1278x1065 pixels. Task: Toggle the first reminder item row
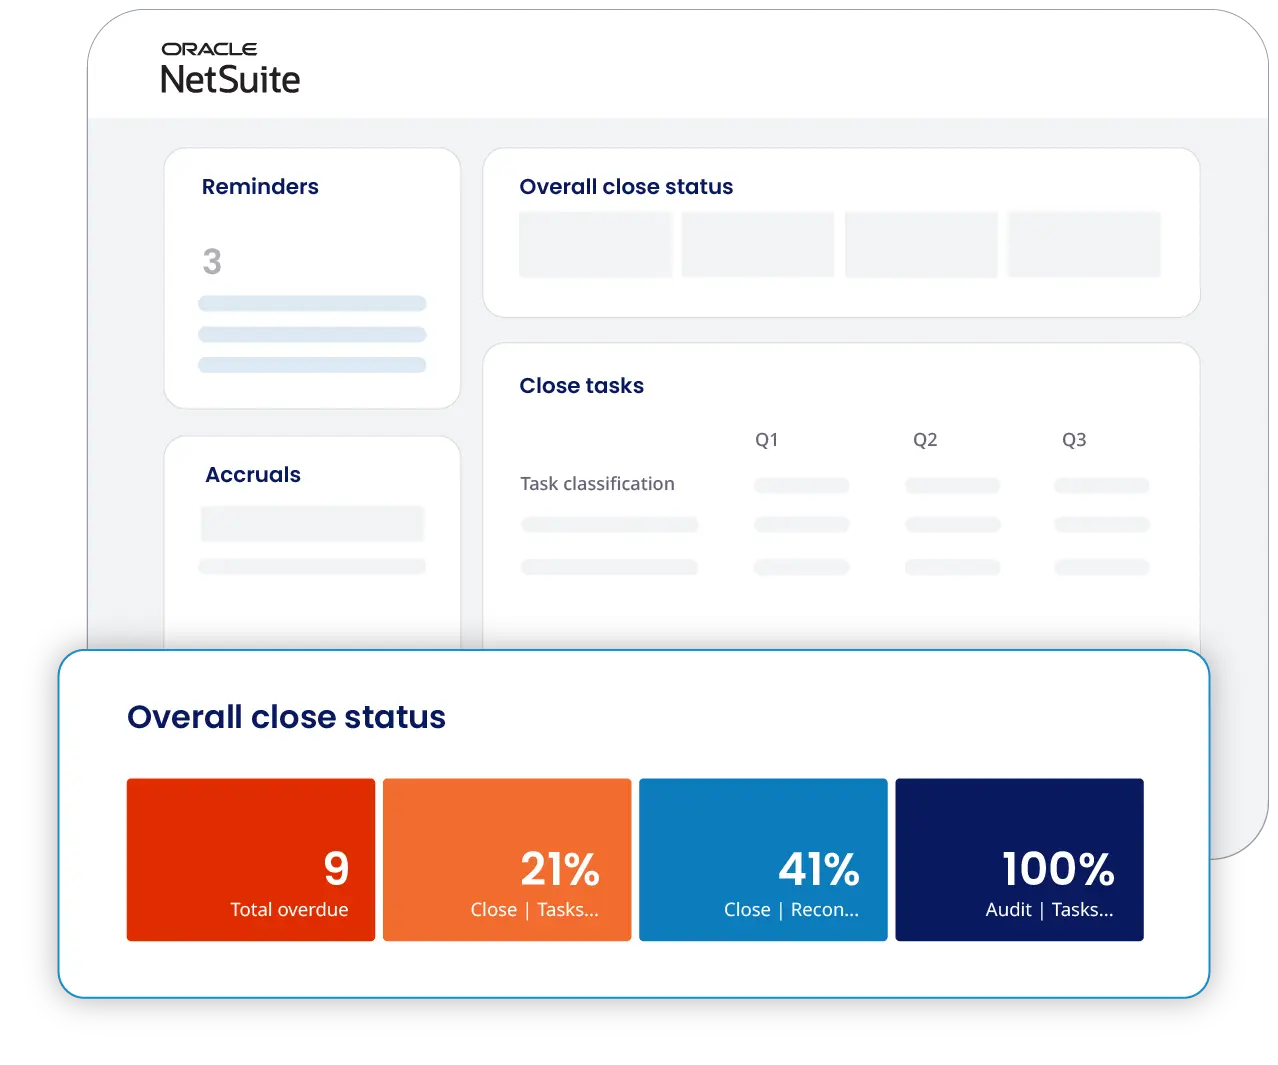(312, 303)
